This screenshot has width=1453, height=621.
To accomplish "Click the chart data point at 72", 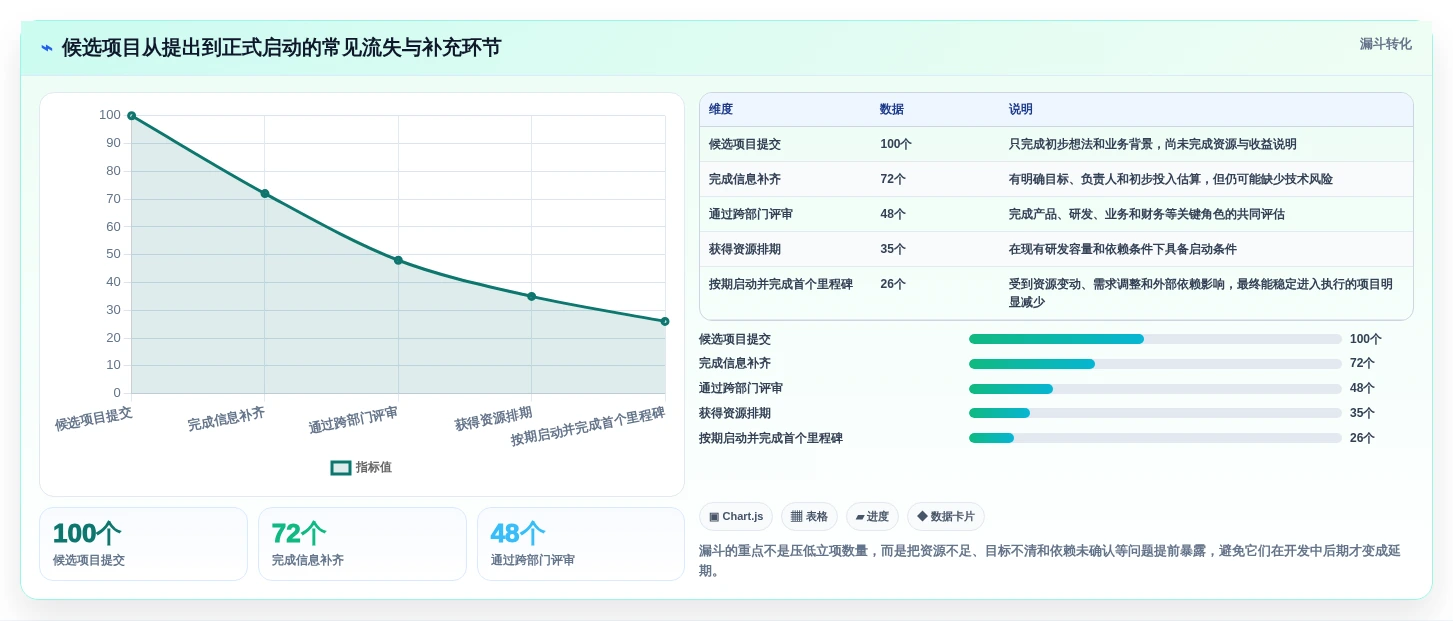I will click(x=265, y=193).
